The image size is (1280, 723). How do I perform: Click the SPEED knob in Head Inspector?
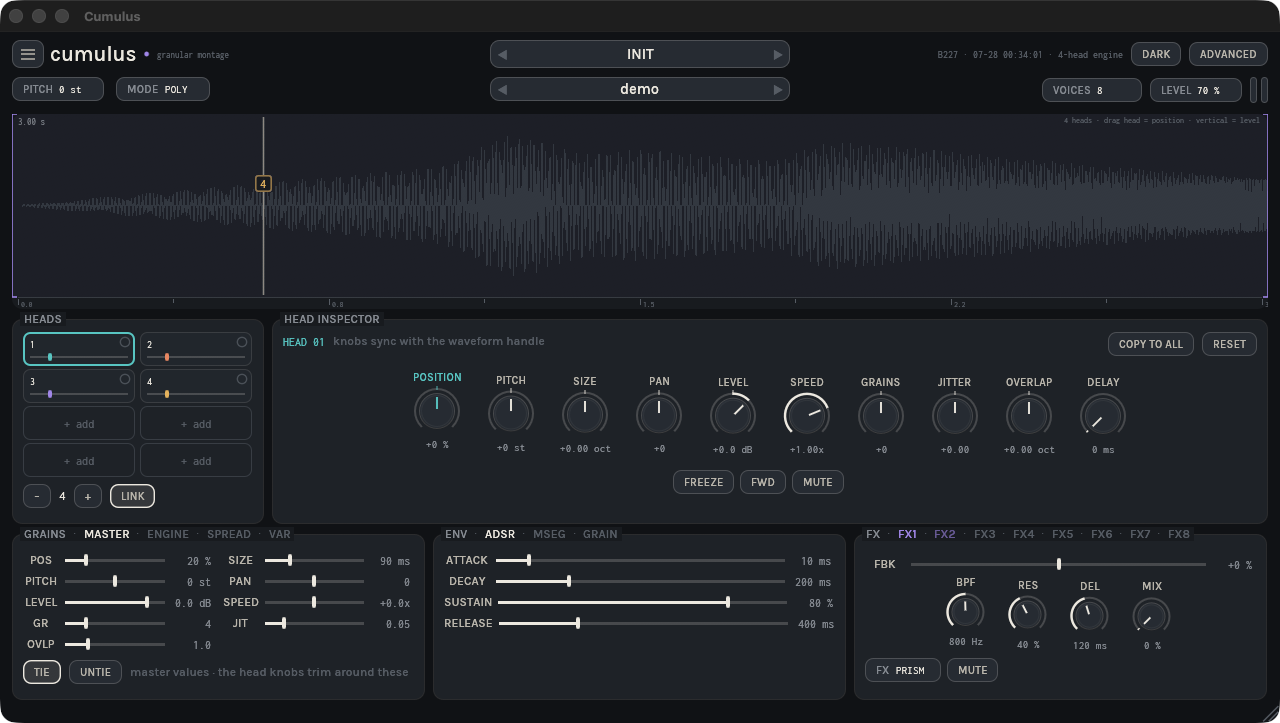[x=807, y=414]
